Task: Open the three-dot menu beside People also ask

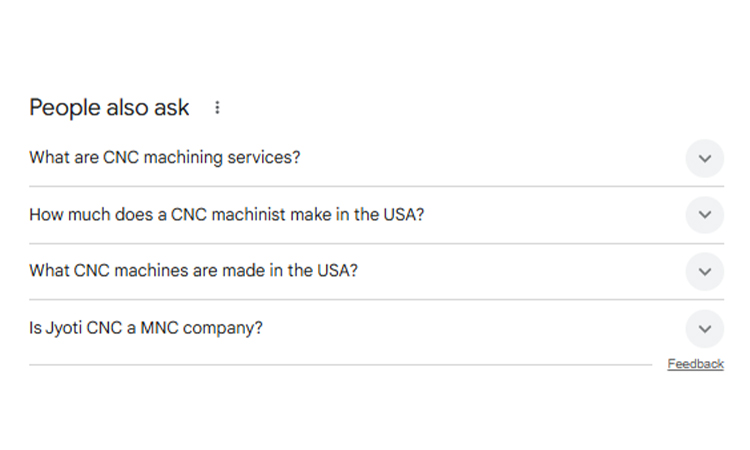Action: 218,108
